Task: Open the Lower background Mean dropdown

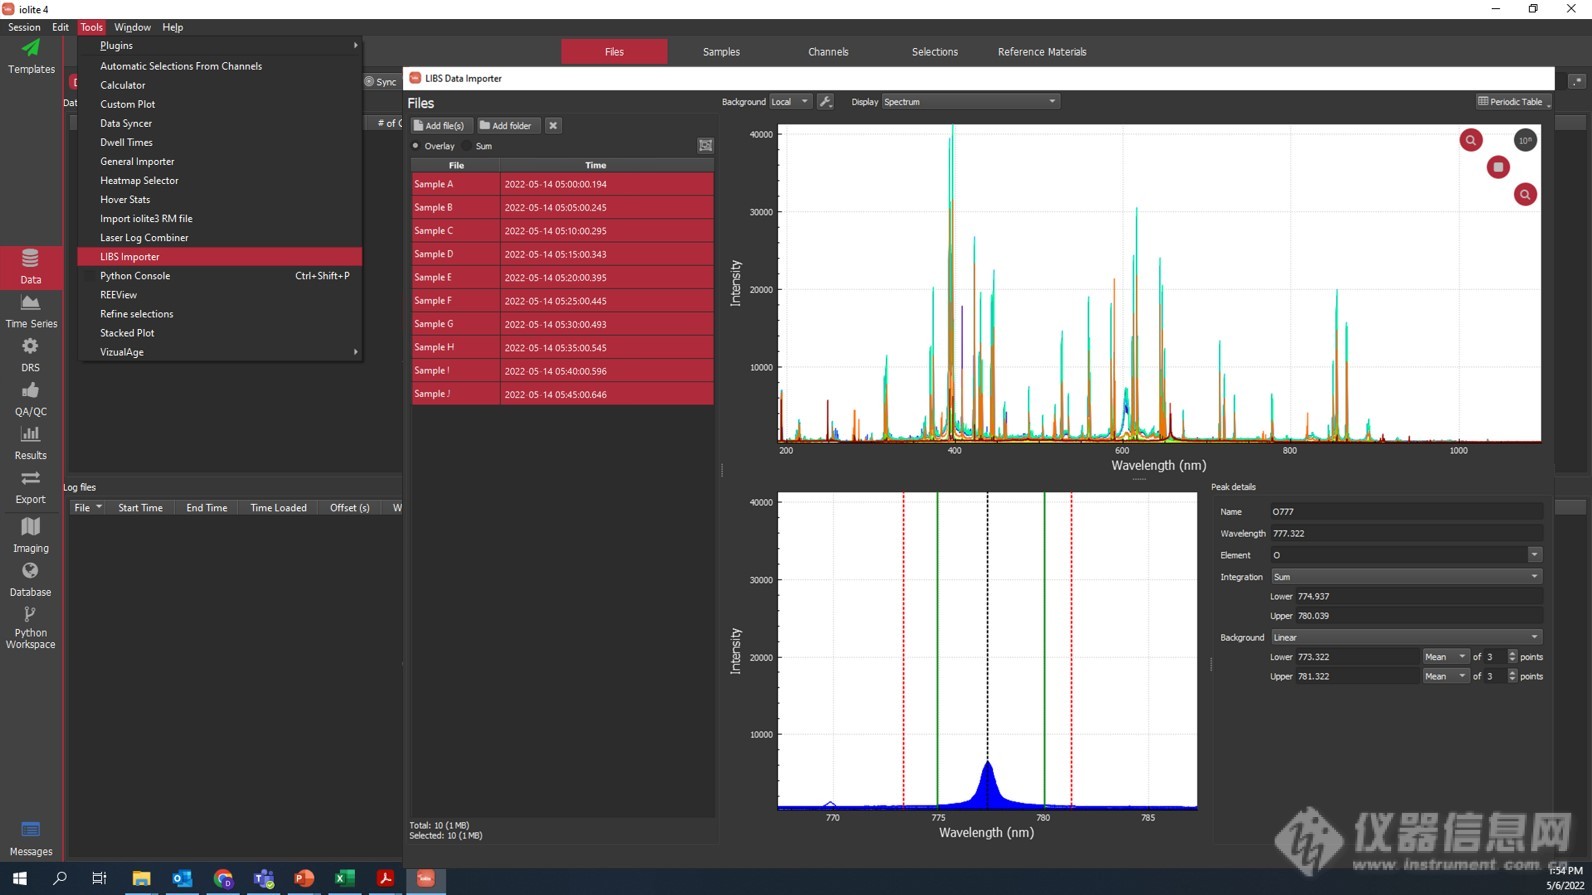Action: 1445,657
